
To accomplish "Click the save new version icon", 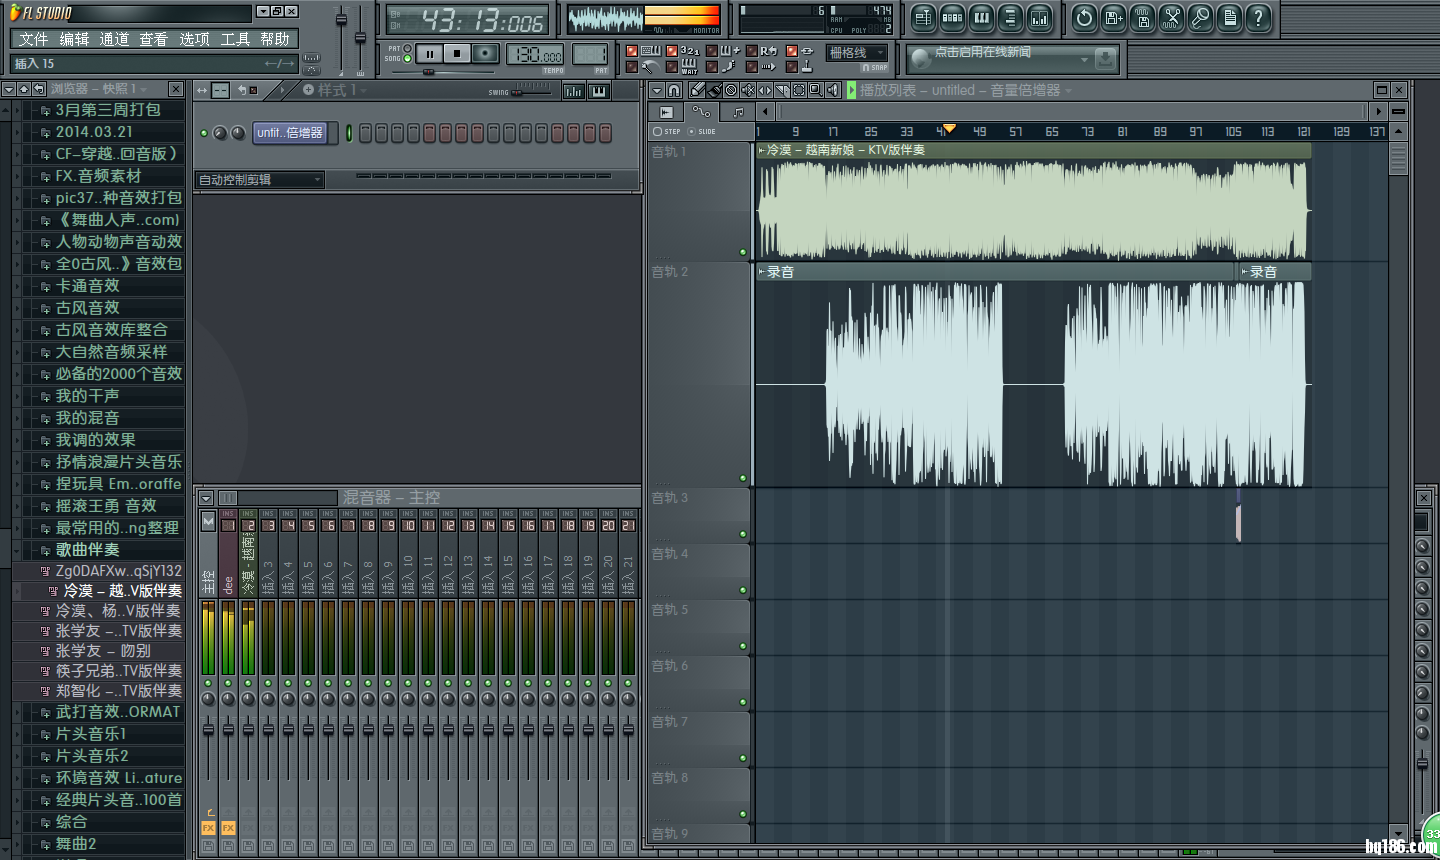I will point(1113,17).
